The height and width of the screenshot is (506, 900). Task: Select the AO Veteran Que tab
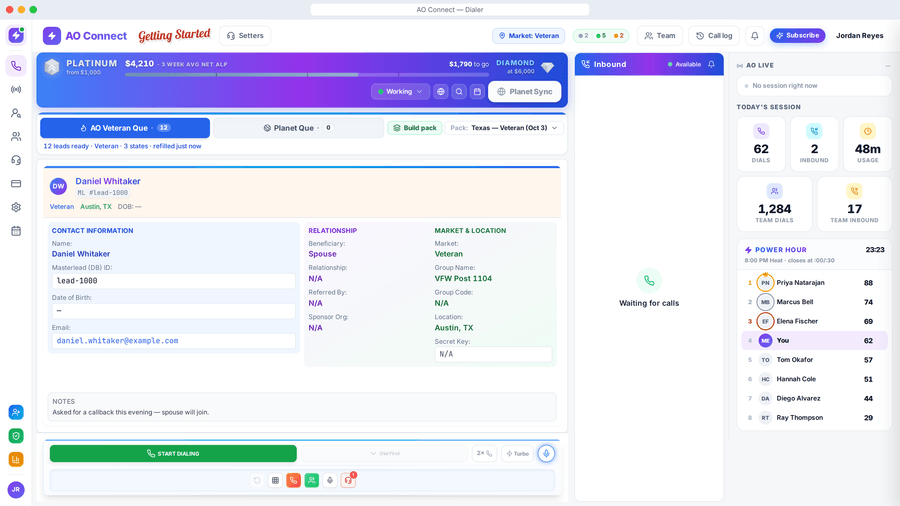click(125, 128)
